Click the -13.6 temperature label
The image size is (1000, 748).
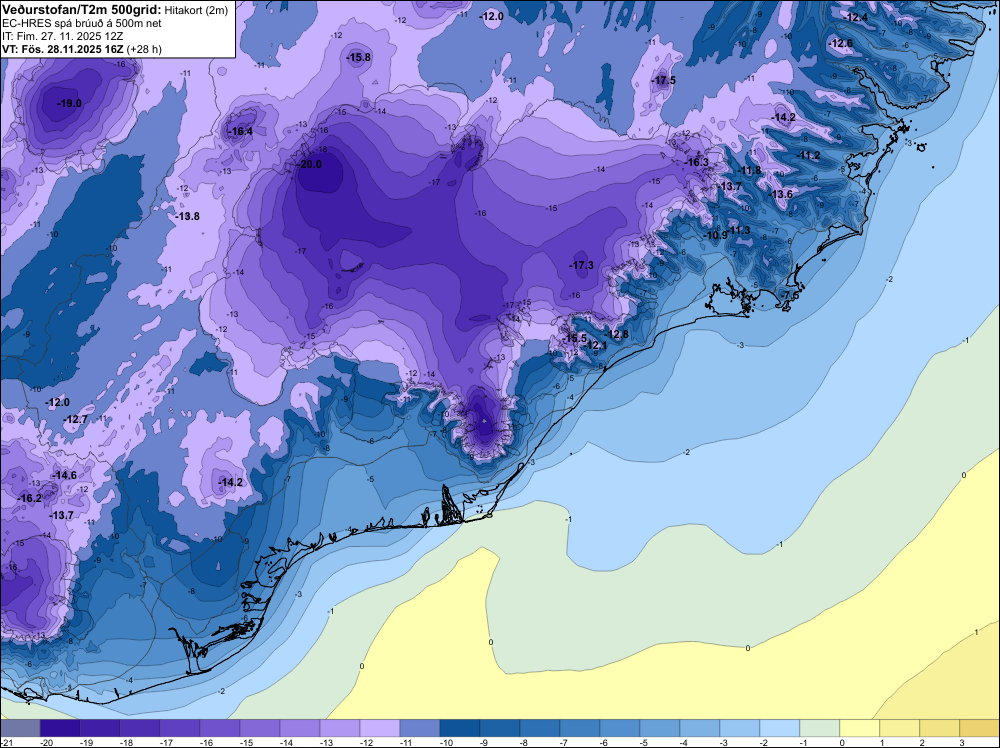pos(781,194)
